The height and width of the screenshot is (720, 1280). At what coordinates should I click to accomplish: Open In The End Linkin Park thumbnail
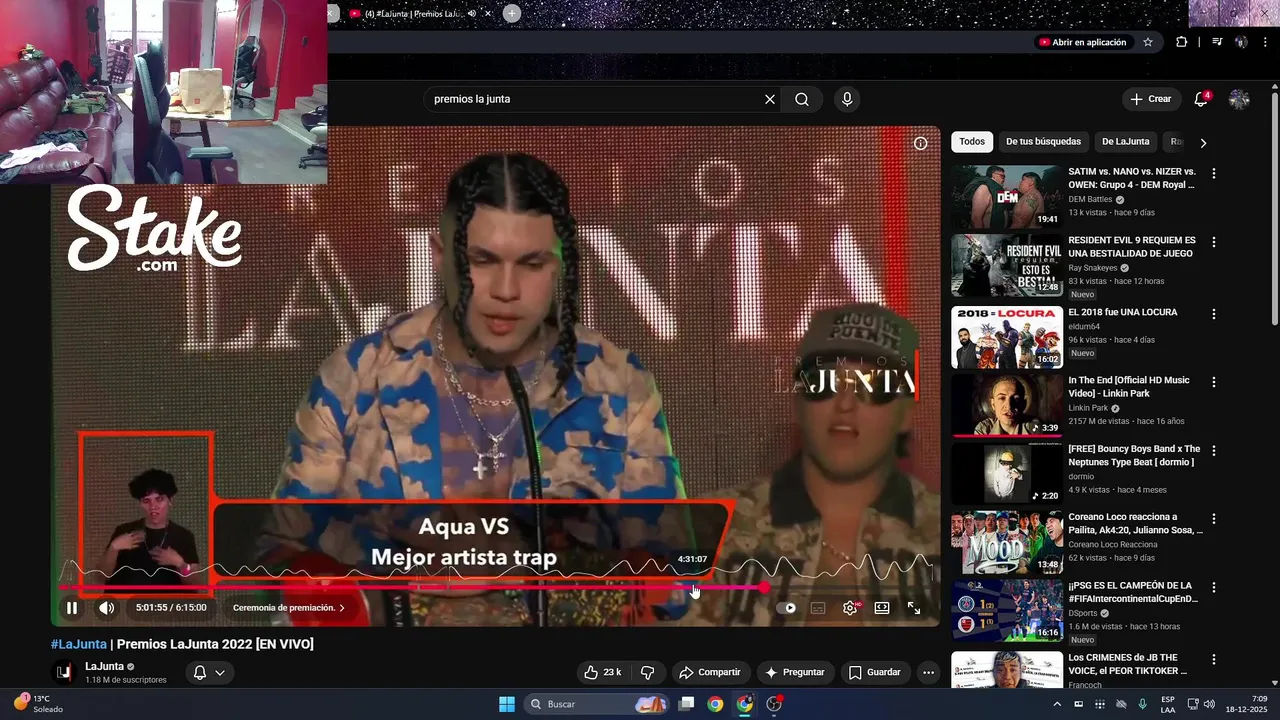point(1007,405)
